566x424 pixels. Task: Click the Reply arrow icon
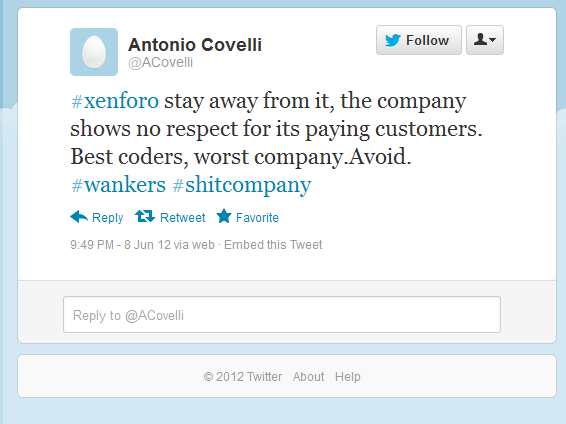pyautogui.click(x=79, y=217)
